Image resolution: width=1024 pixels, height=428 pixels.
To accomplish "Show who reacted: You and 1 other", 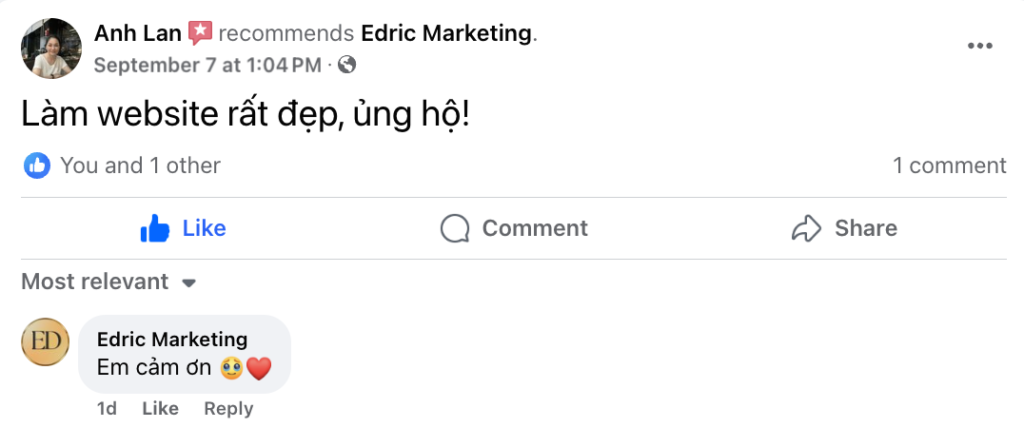I will click(x=140, y=165).
